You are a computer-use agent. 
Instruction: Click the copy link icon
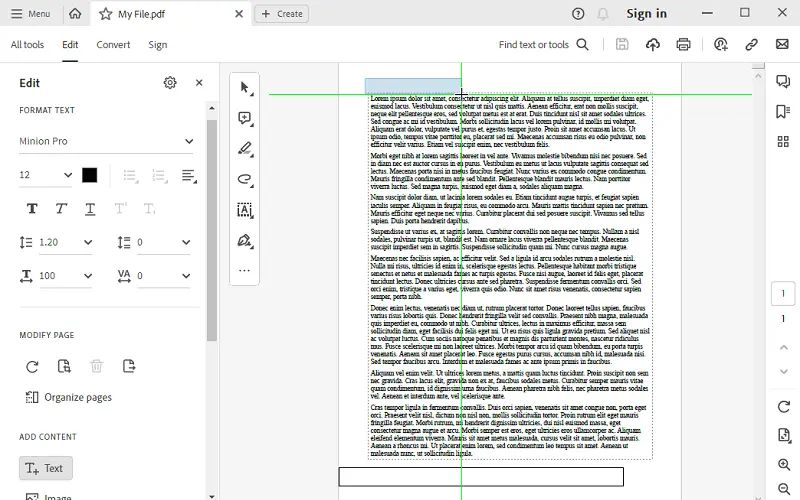(x=751, y=44)
